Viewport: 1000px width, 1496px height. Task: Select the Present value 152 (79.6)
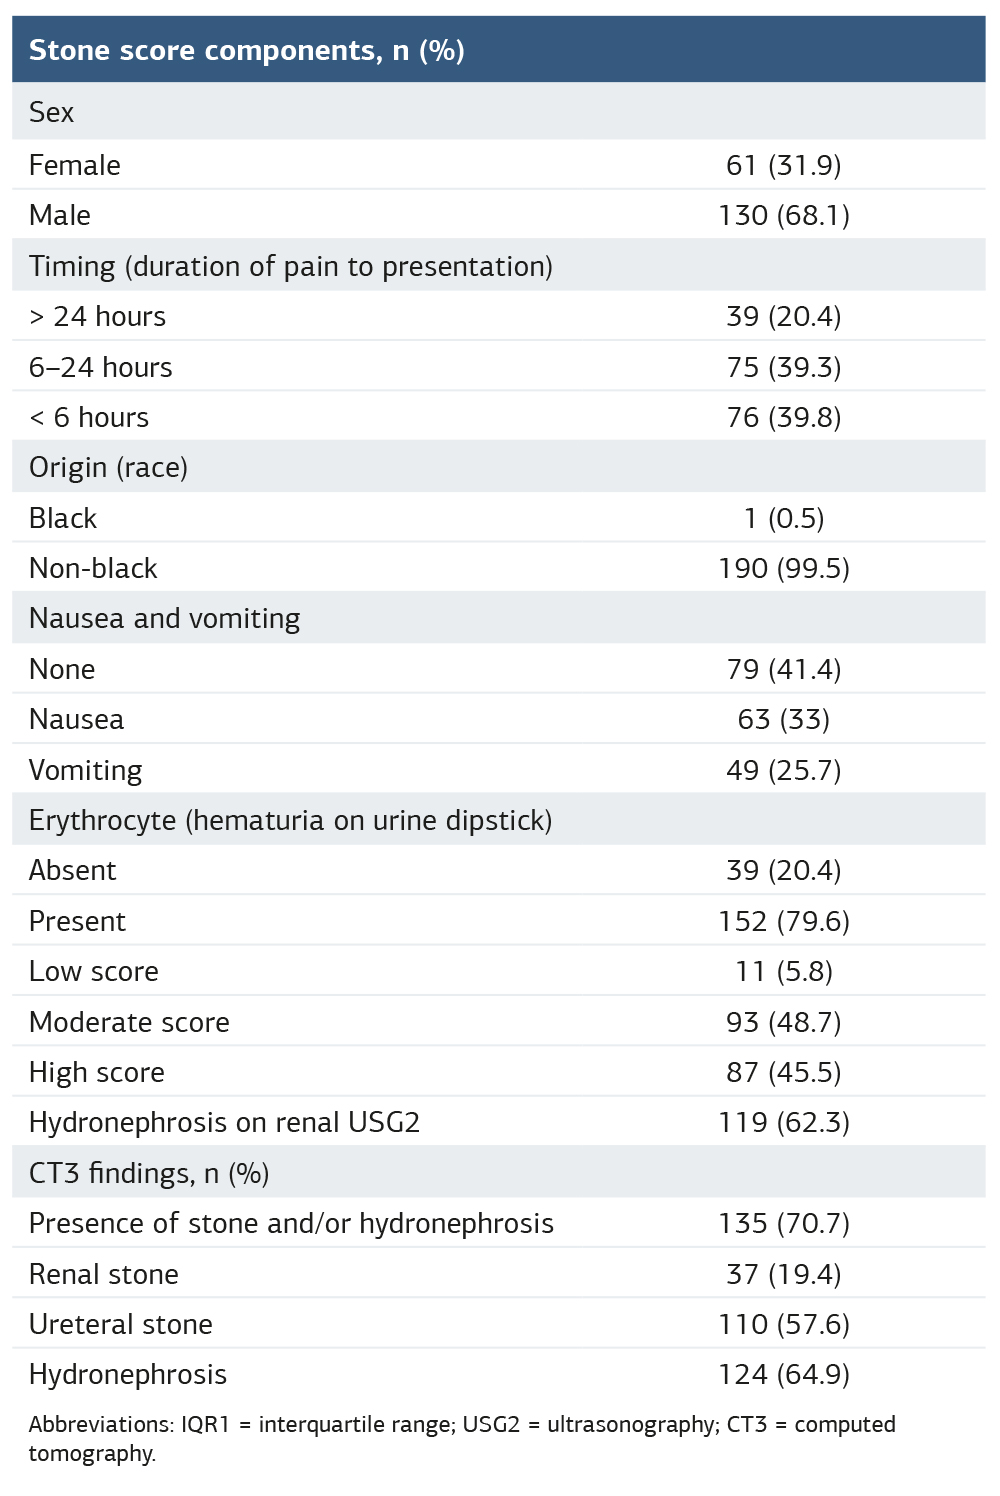pyautogui.click(x=783, y=921)
